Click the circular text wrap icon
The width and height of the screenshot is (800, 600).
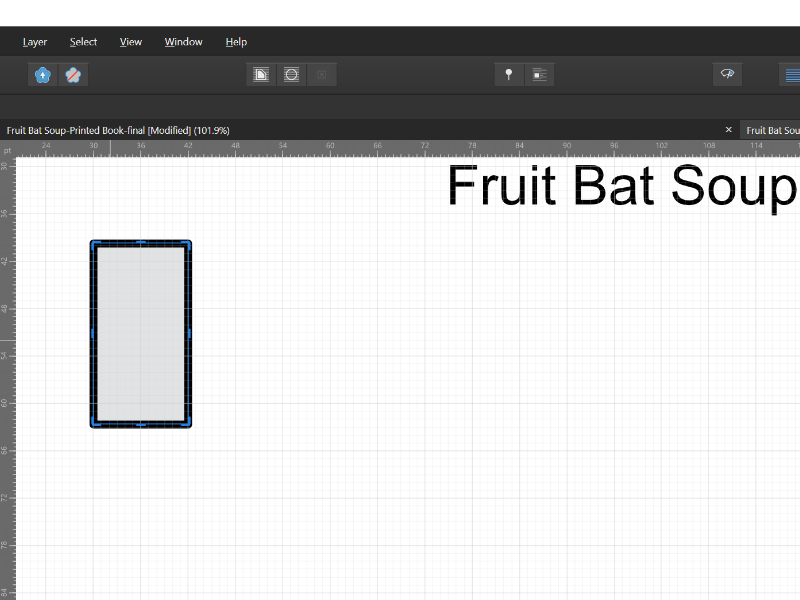(x=291, y=75)
